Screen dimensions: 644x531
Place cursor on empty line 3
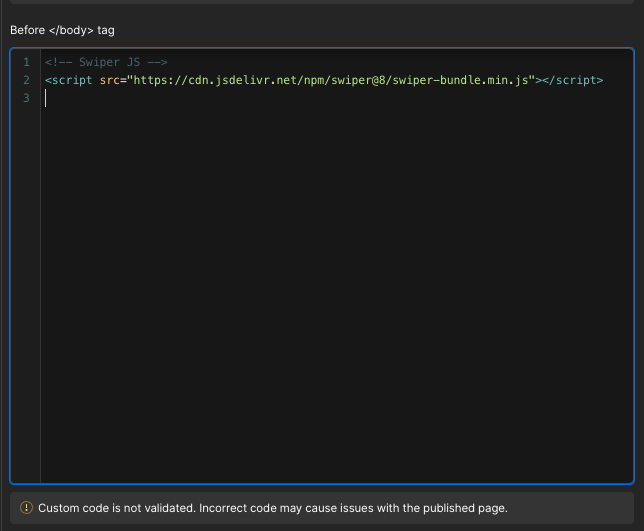coord(337,98)
